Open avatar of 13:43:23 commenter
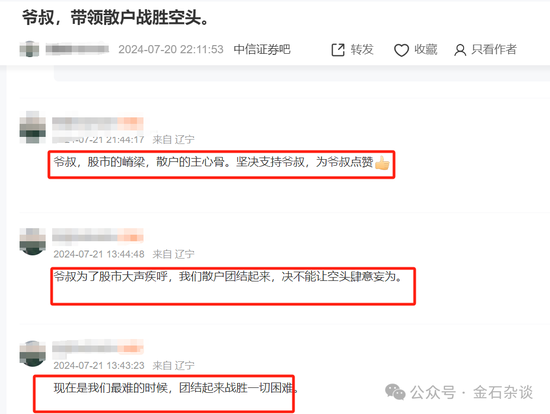550x414 pixels. coord(32,353)
